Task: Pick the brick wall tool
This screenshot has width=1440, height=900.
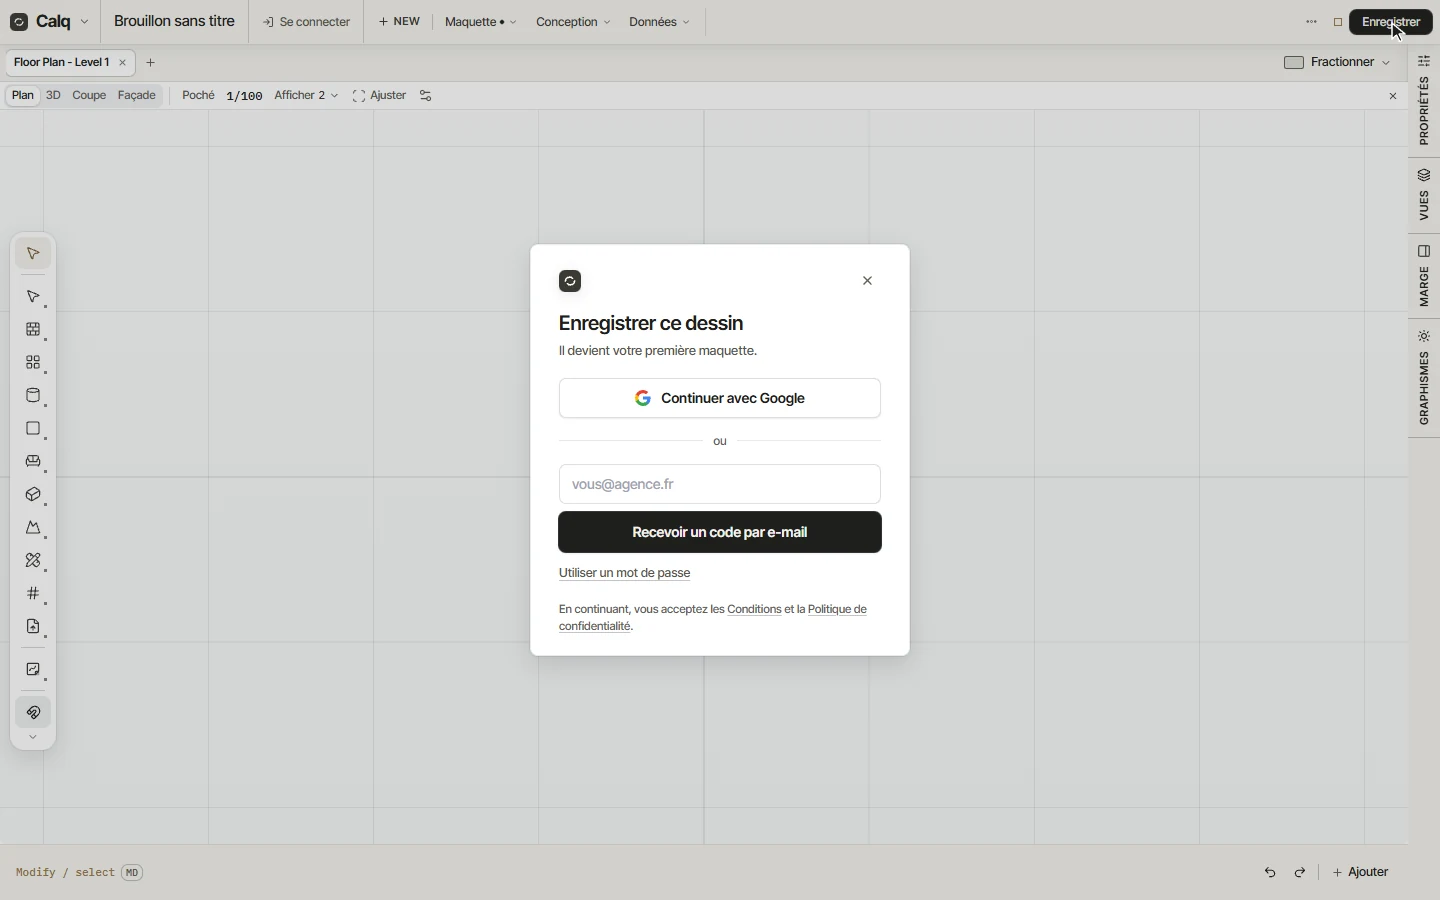Action: [33, 330]
